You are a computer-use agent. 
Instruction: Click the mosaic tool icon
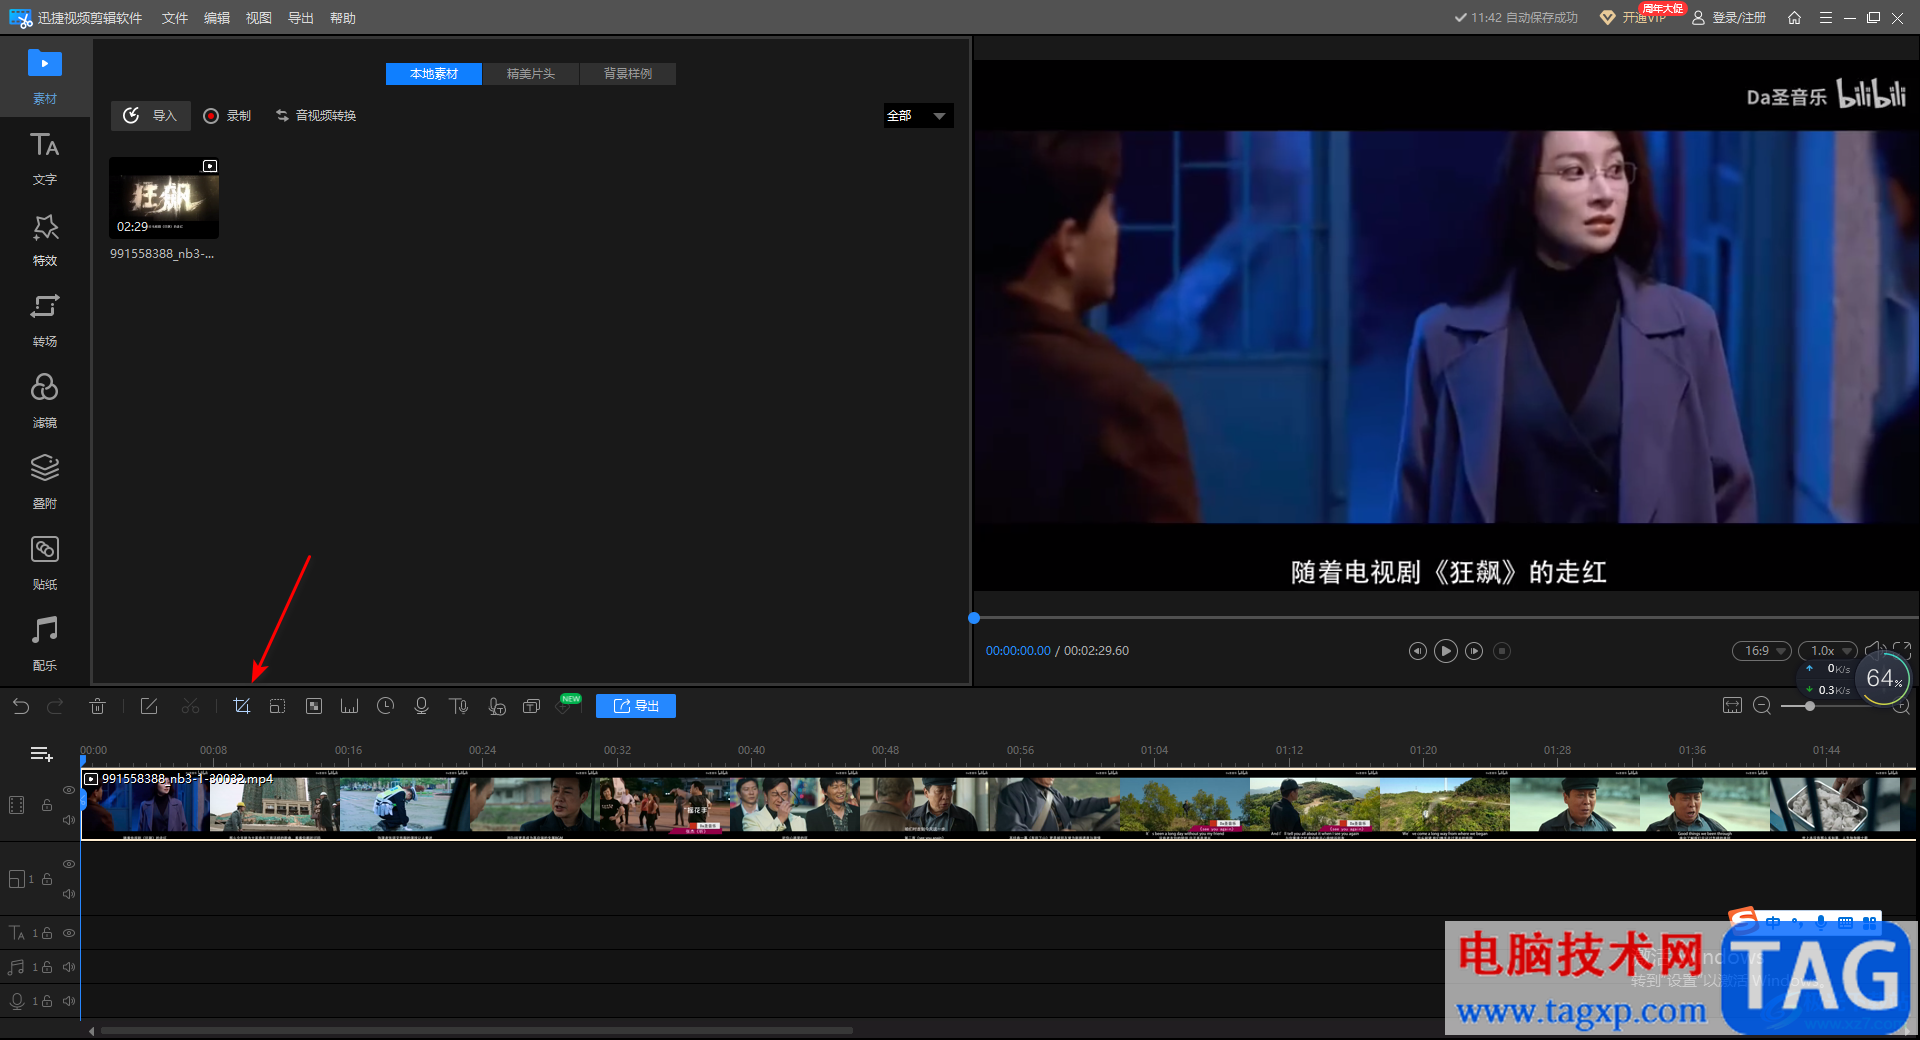[314, 706]
